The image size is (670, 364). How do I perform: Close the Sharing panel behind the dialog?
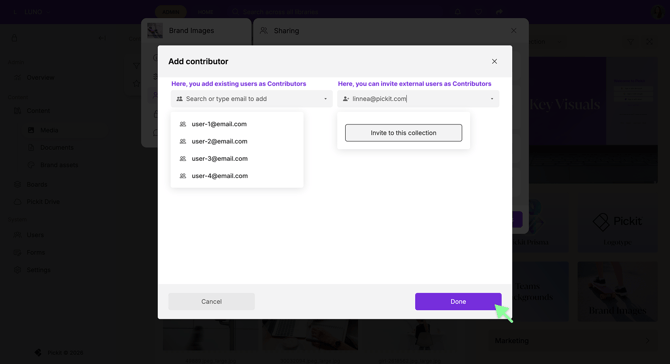pyautogui.click(x=514, y=31)
